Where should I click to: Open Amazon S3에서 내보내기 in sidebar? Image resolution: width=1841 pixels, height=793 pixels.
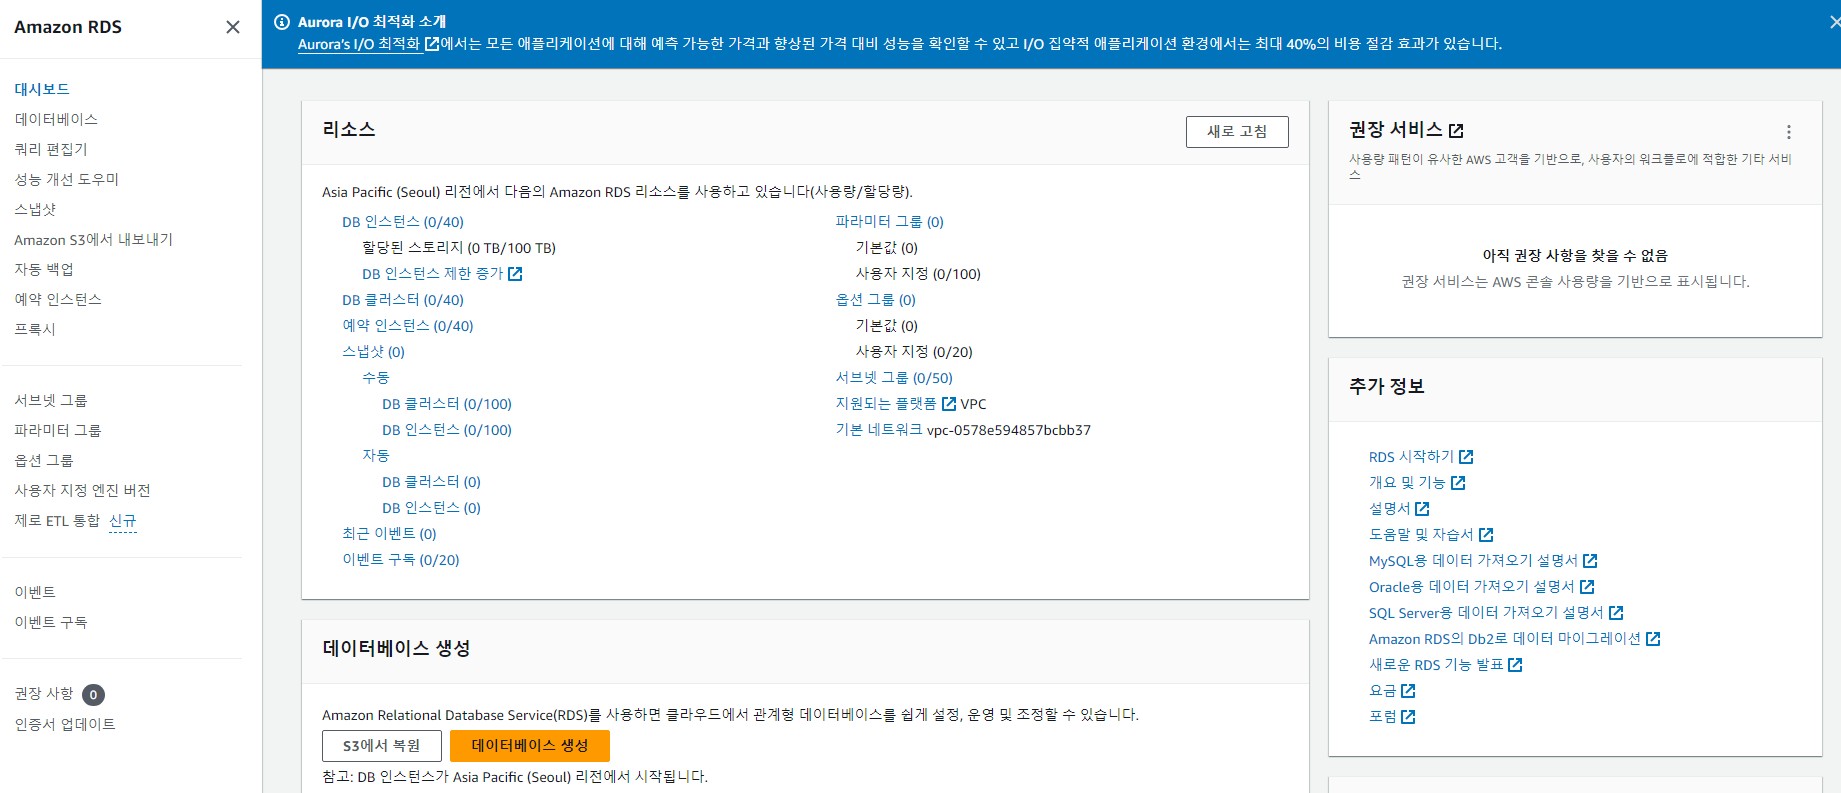[93, 240]
